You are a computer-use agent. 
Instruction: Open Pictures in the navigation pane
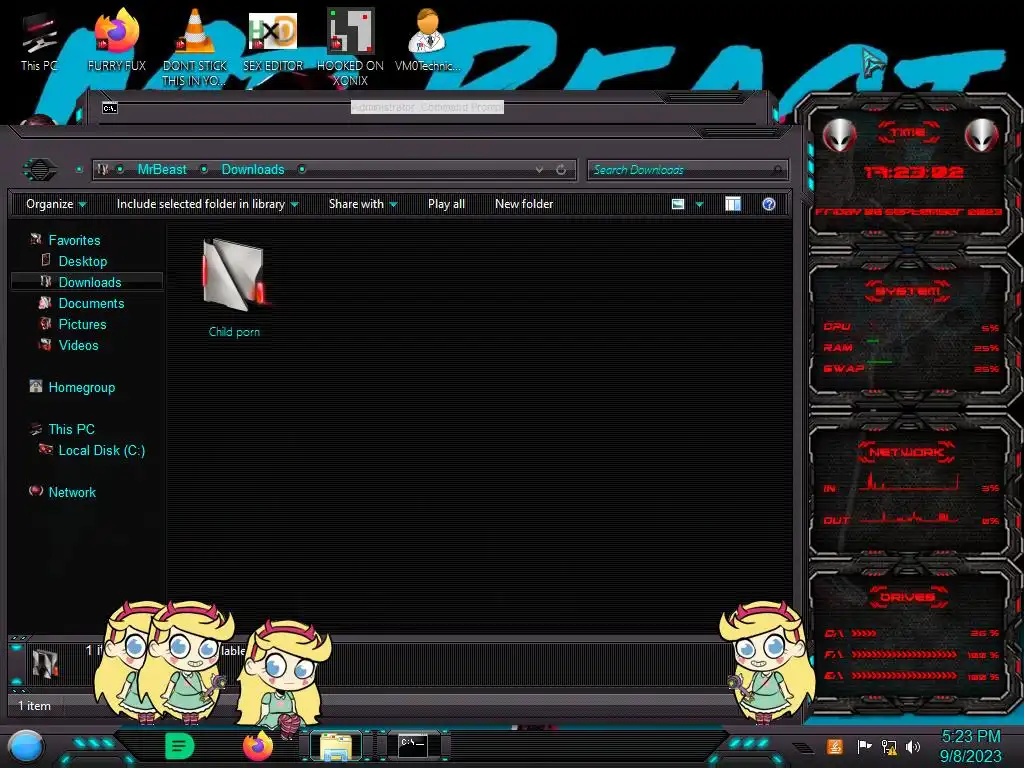tap(82, 324)
